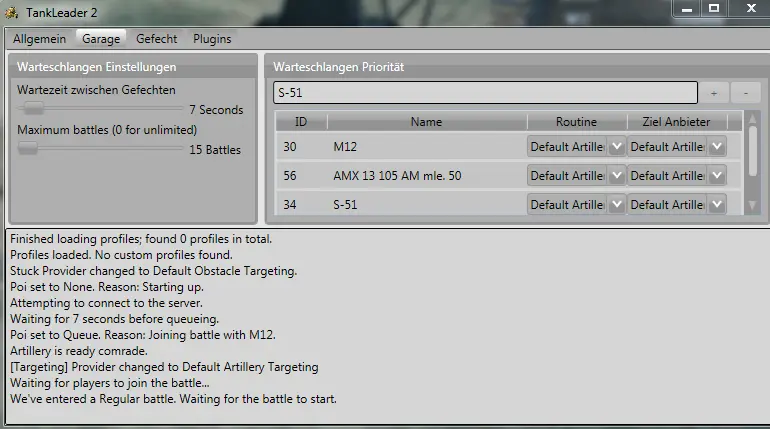Open Routine dropdown for M12
Viewport: 770px width, 429px height.
pyautogui.click(x=617, y=147)
